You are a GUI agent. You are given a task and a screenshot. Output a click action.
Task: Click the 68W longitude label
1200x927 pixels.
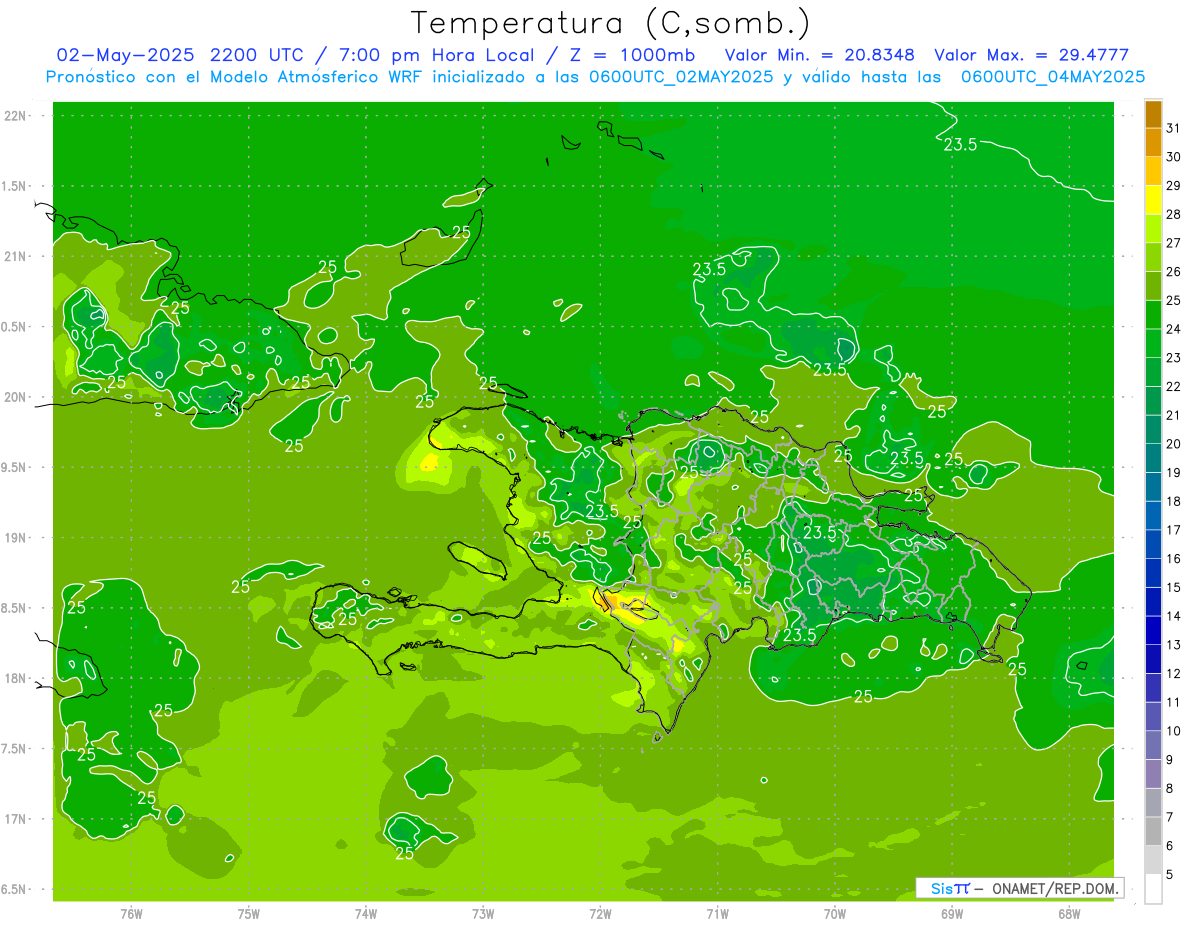click(1068, 914)
